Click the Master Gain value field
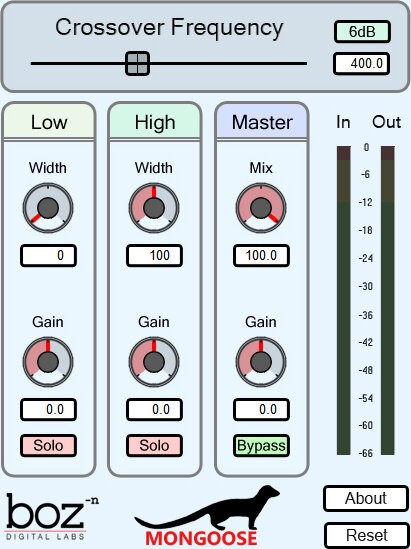 point(261,409)
